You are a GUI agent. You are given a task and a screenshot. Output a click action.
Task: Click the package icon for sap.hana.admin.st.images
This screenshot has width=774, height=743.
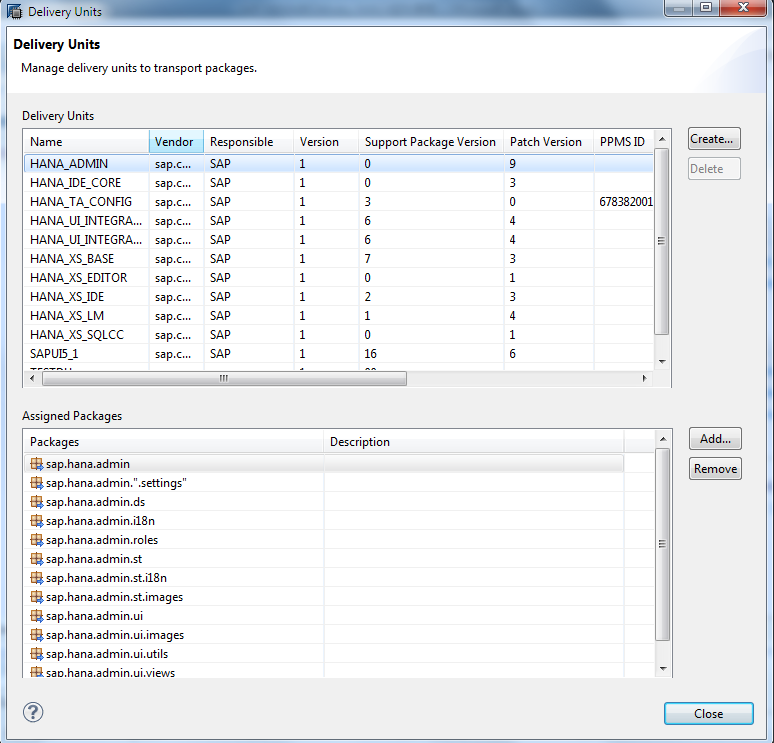pos(37,597)
